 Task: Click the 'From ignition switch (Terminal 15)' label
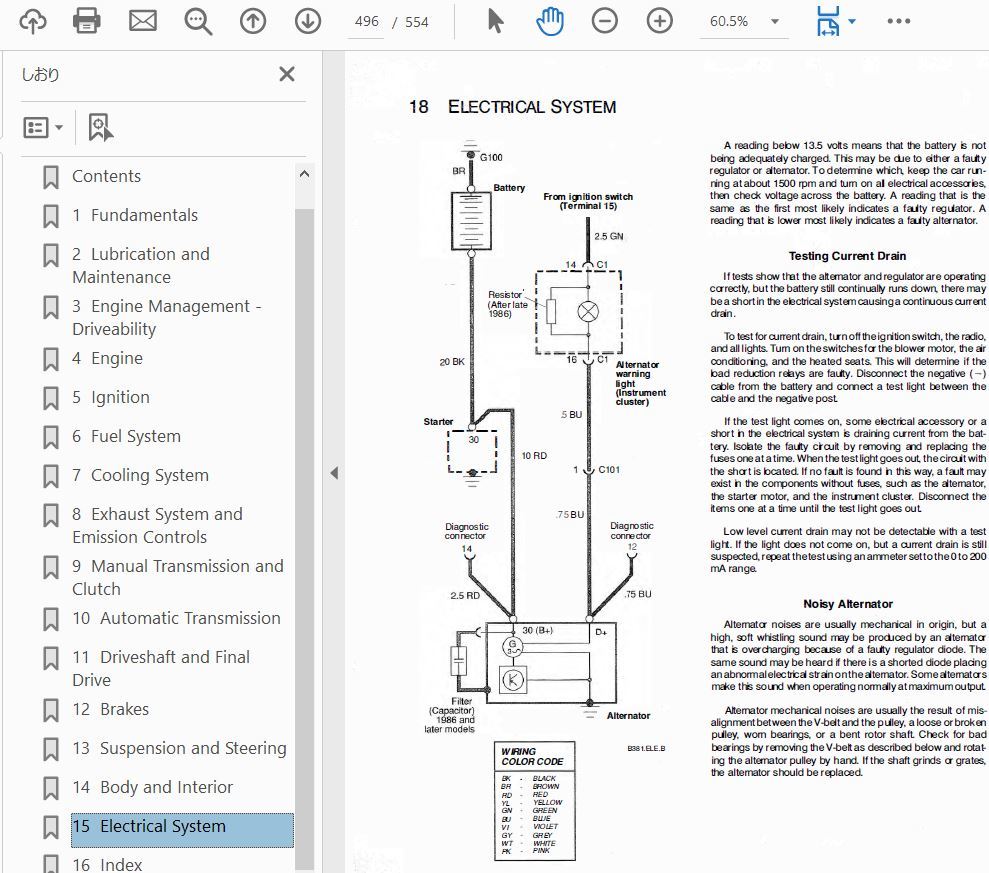click(x=588, y=201)
